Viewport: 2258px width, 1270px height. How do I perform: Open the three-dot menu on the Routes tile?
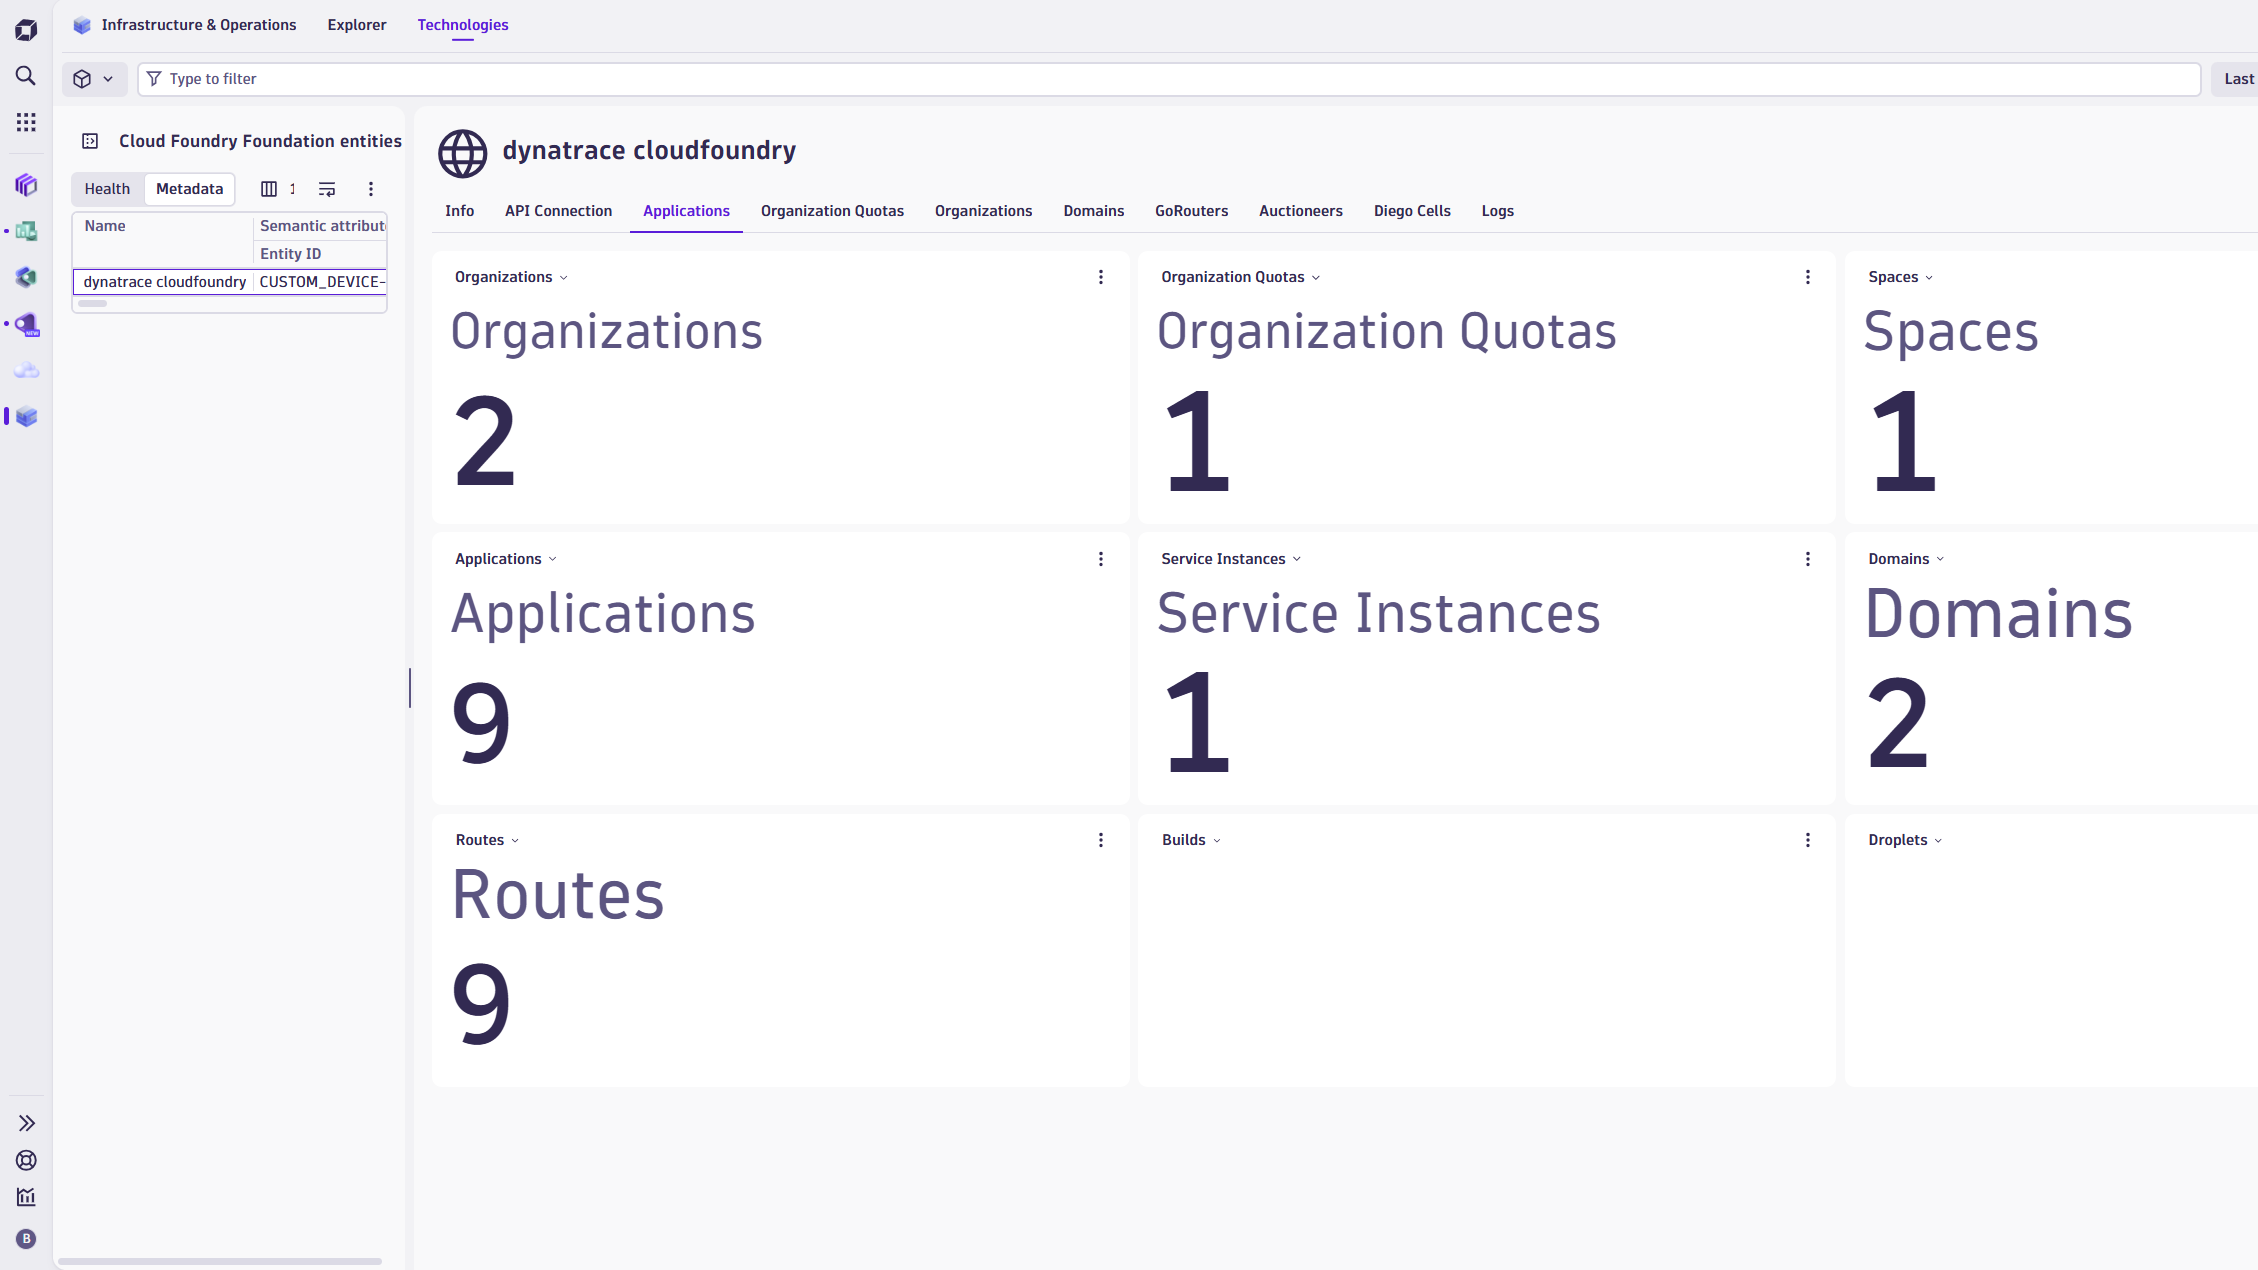tap(1100, 840)
